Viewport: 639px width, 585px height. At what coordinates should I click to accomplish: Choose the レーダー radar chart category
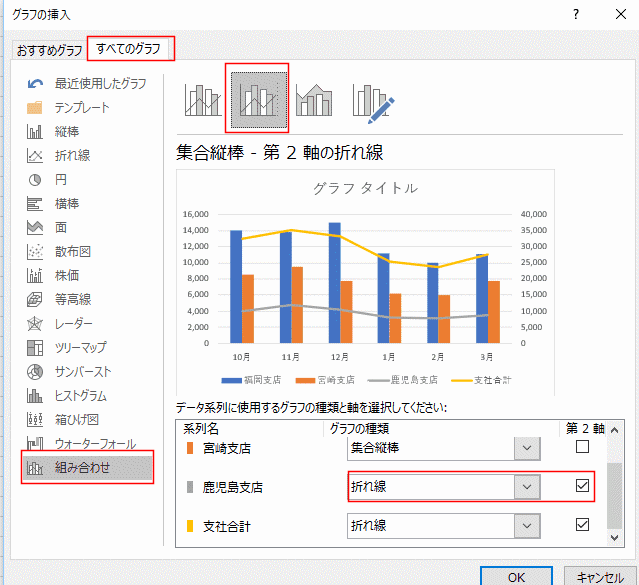(73, 324)
